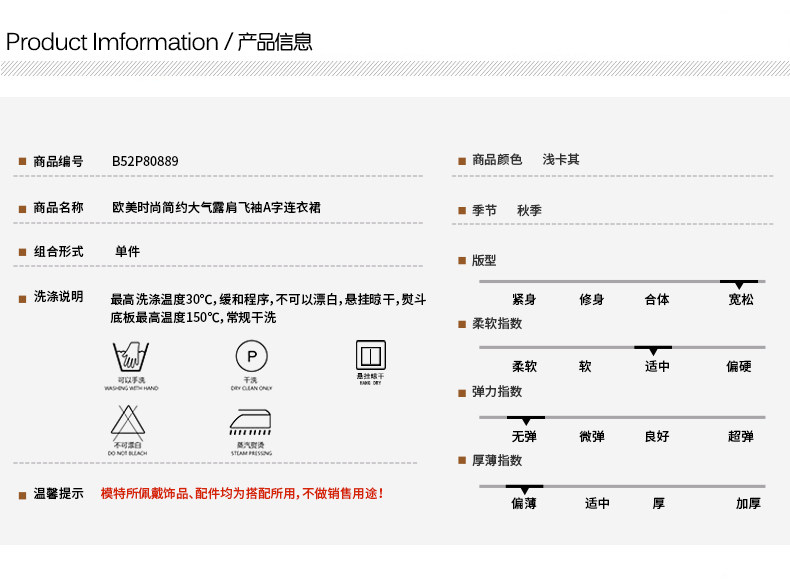
Task: Click the color value 浅卡其
Action: (x=561, y=159)
